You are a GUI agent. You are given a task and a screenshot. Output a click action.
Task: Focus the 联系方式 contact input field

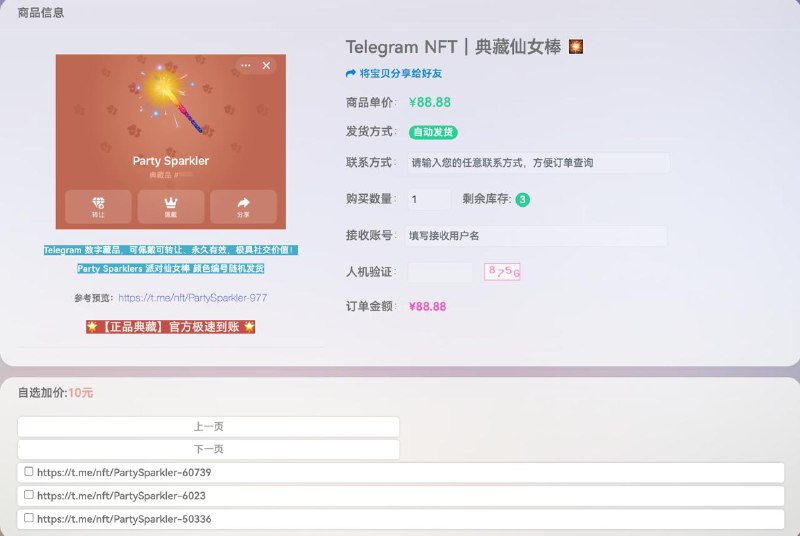pos(538,163)
